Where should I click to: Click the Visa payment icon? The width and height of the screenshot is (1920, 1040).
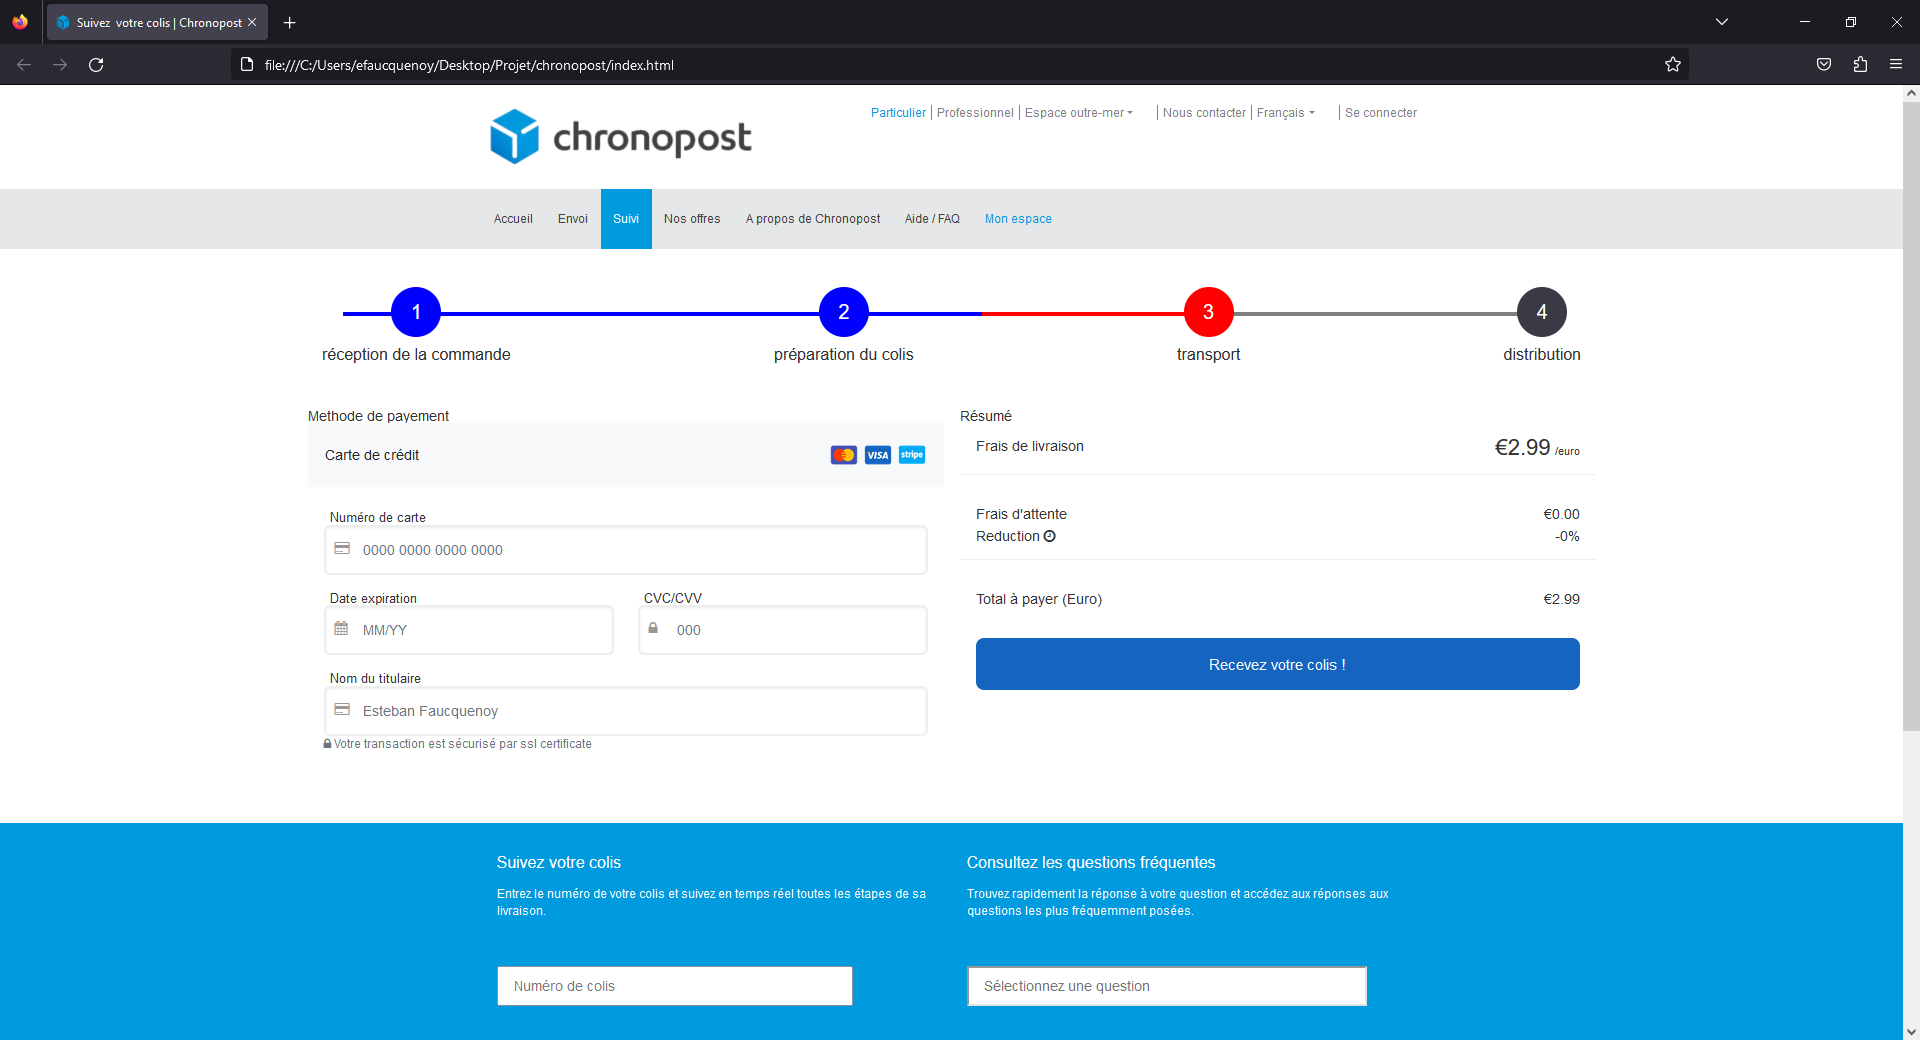pos(878,455)
